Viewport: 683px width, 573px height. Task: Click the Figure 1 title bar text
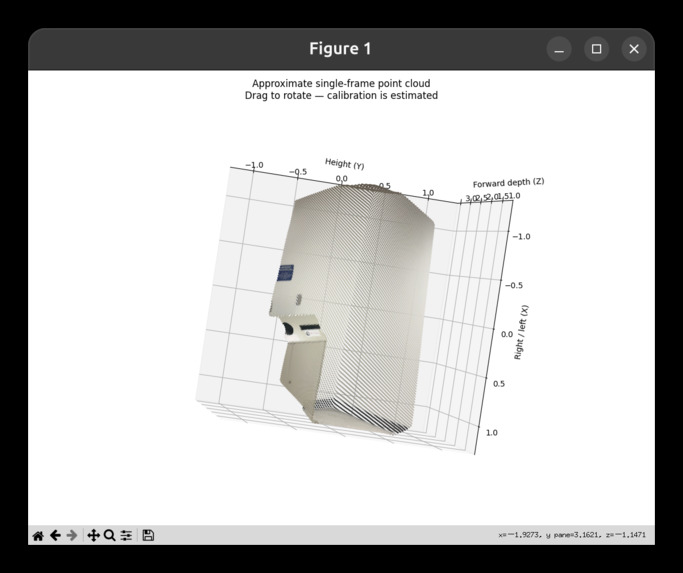tap(340, 49)
